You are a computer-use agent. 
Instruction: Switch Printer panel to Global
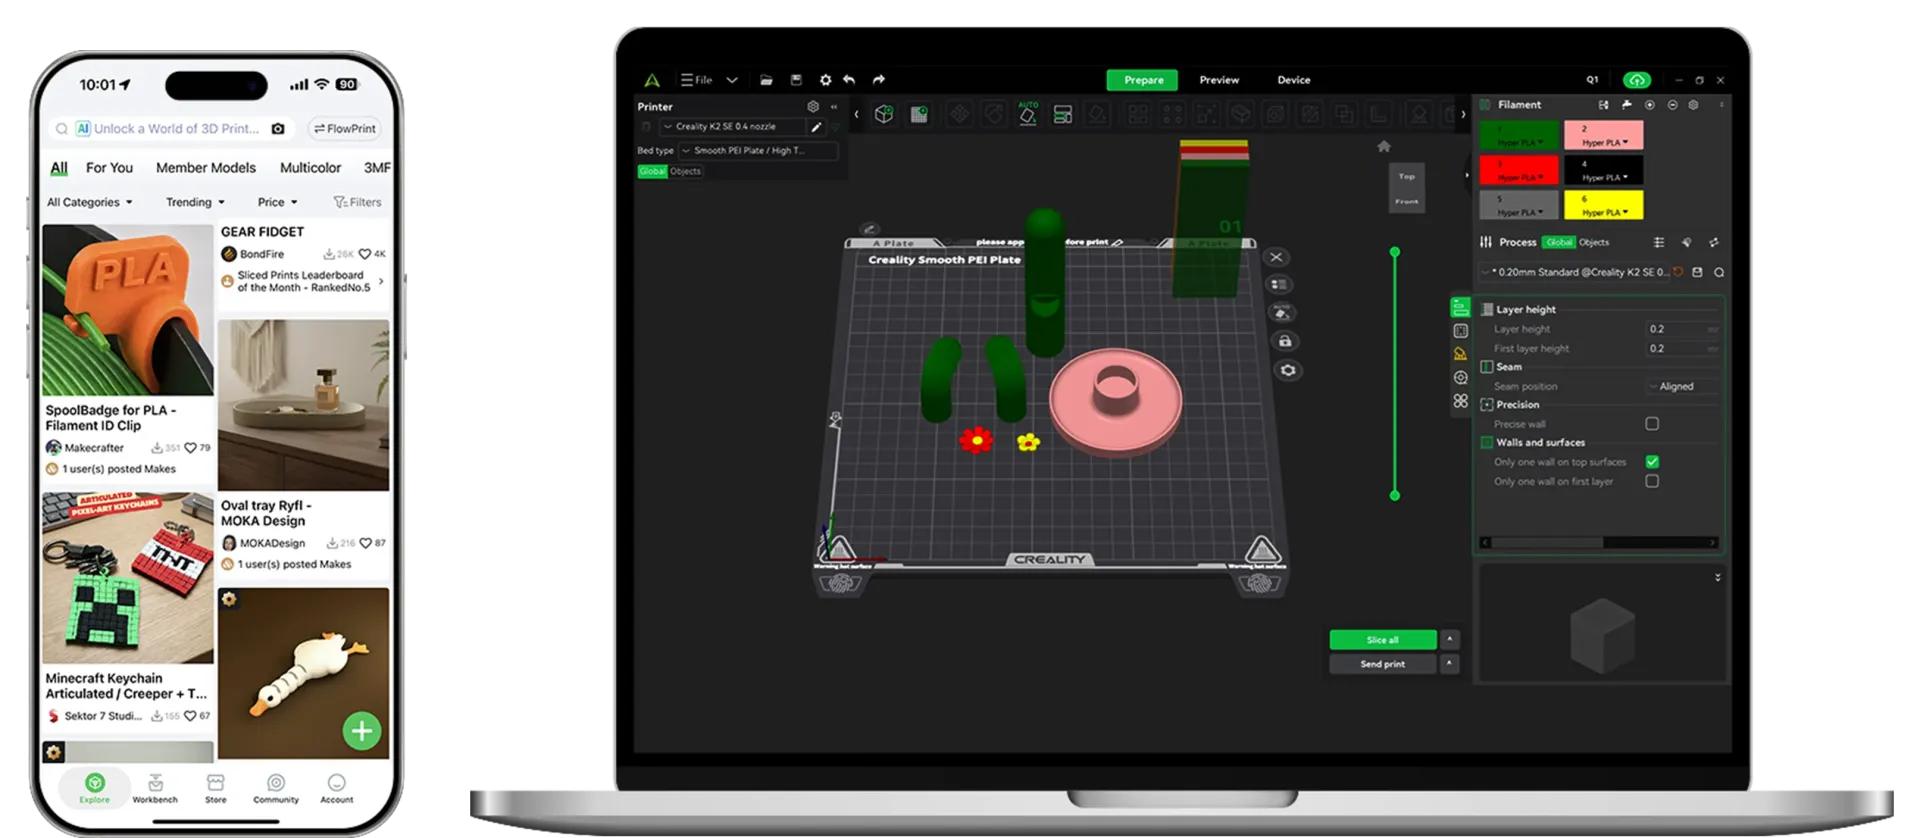pyautogui.click(x=652, y=171)
